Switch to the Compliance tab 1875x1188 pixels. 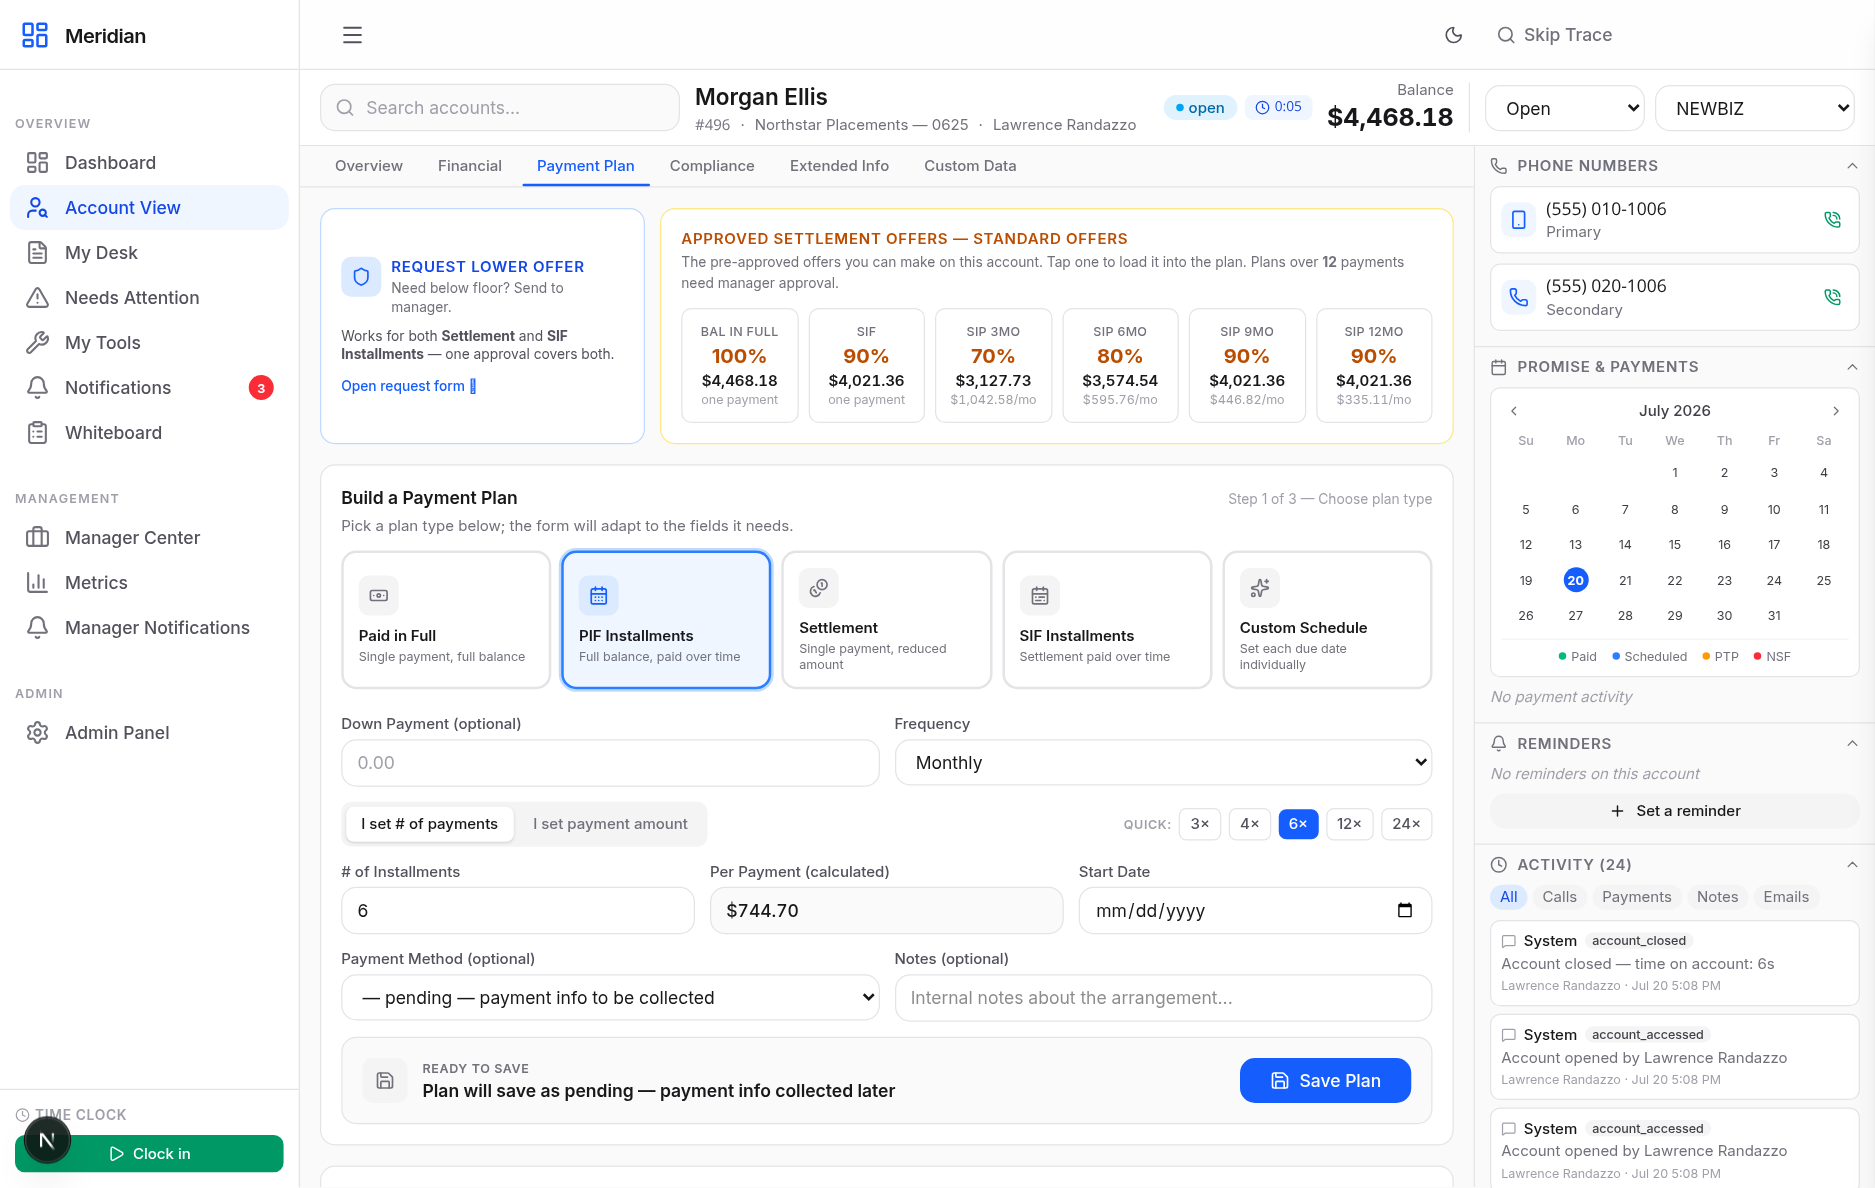[x=712, y=166]
